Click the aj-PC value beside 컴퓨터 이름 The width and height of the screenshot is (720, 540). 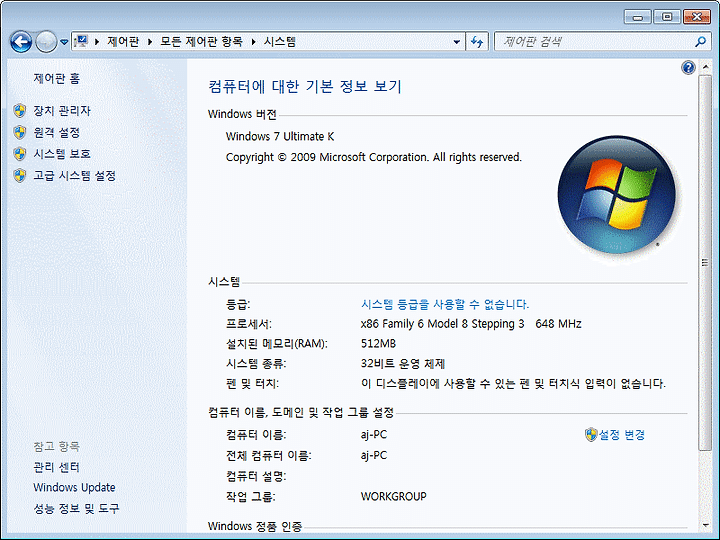[x=374, y=434]
